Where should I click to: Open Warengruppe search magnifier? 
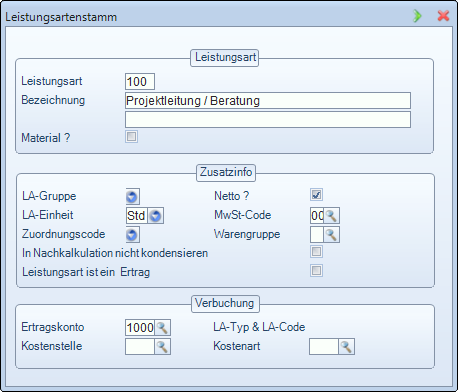tap(331, 235)
